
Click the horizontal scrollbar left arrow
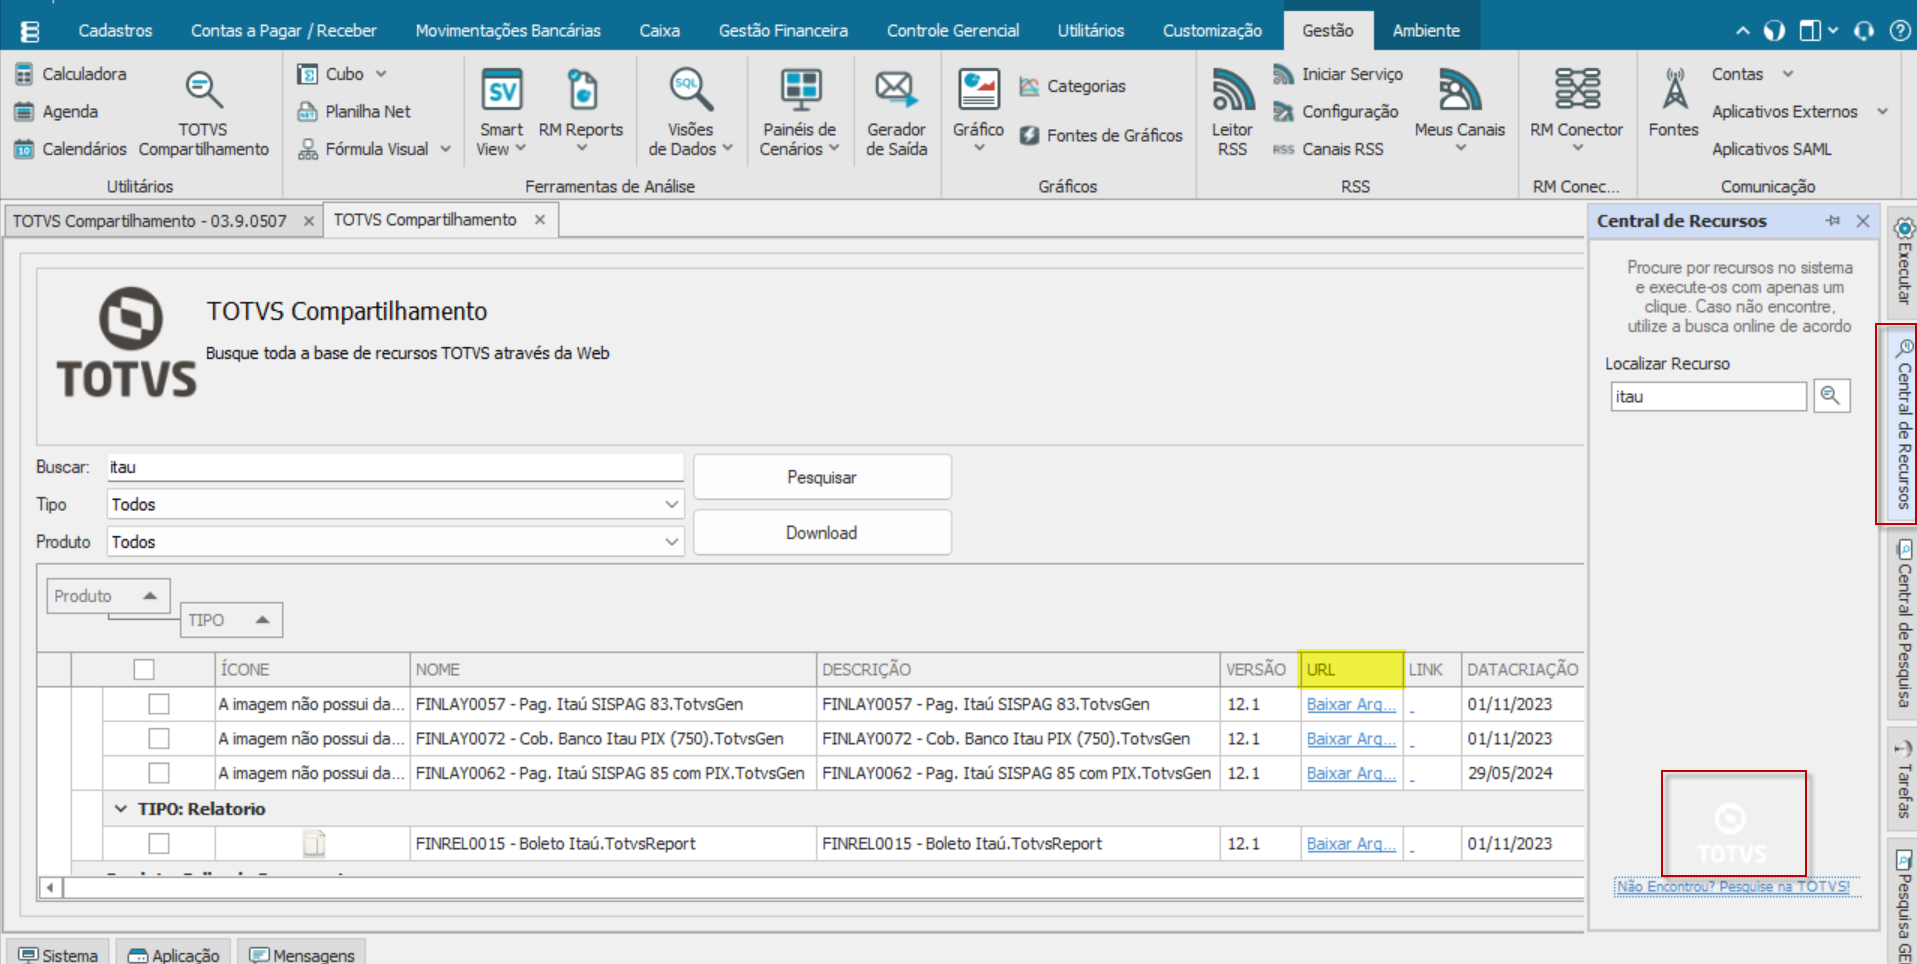(x=50, y=887)
